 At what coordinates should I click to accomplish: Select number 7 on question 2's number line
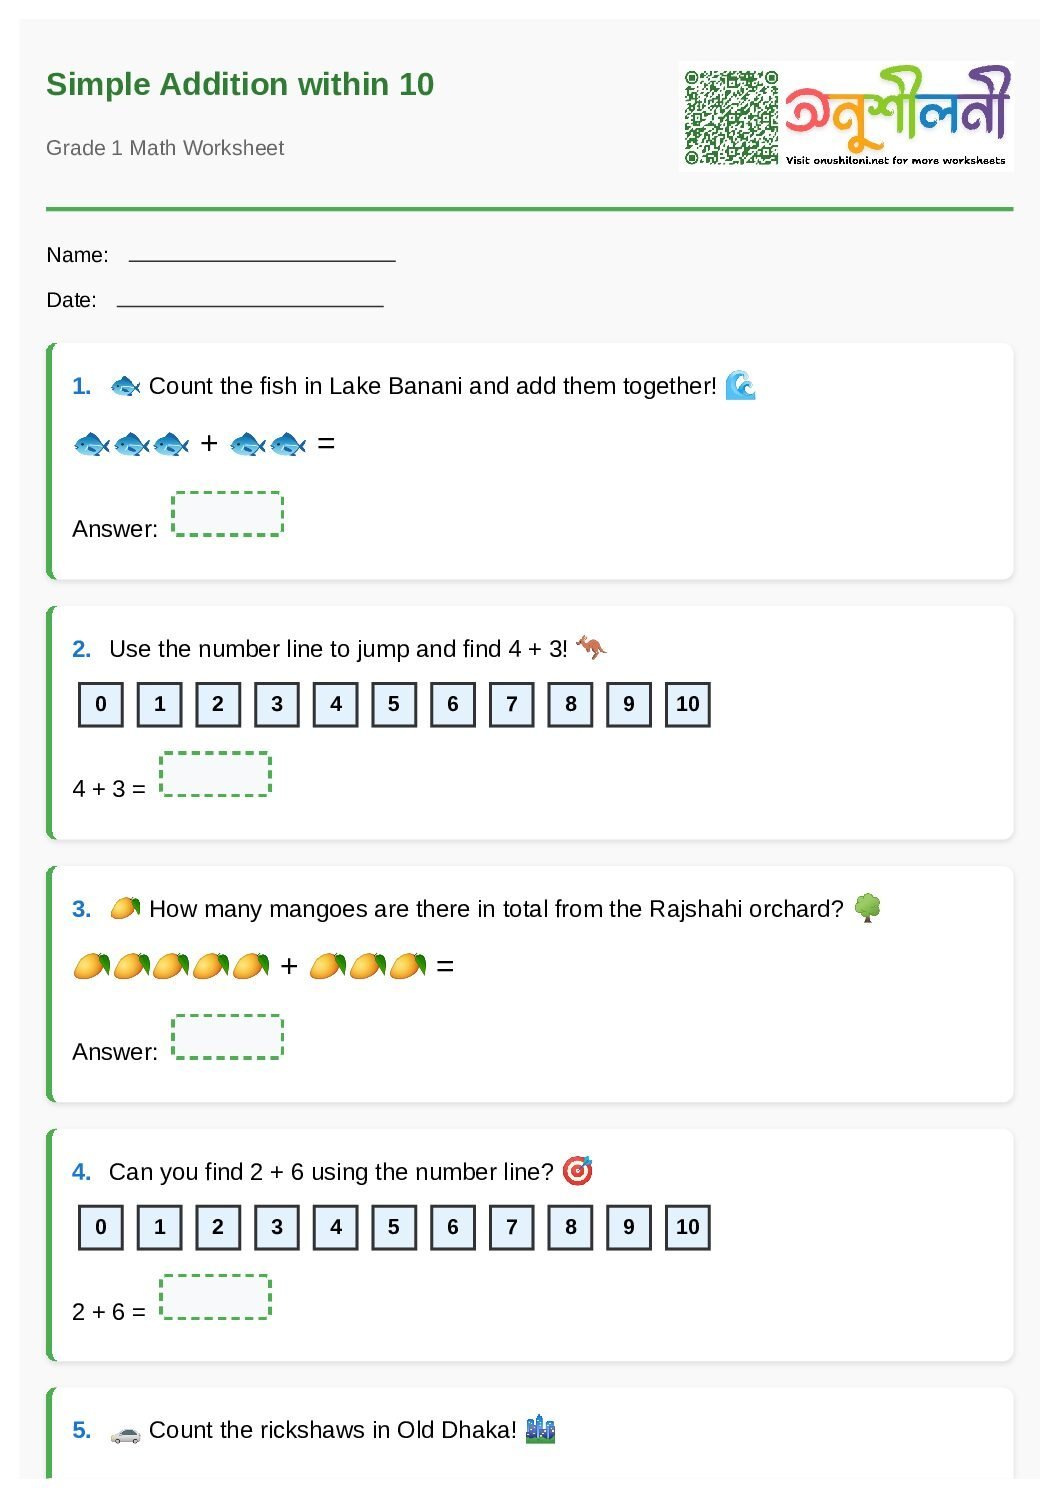[512, 705]
